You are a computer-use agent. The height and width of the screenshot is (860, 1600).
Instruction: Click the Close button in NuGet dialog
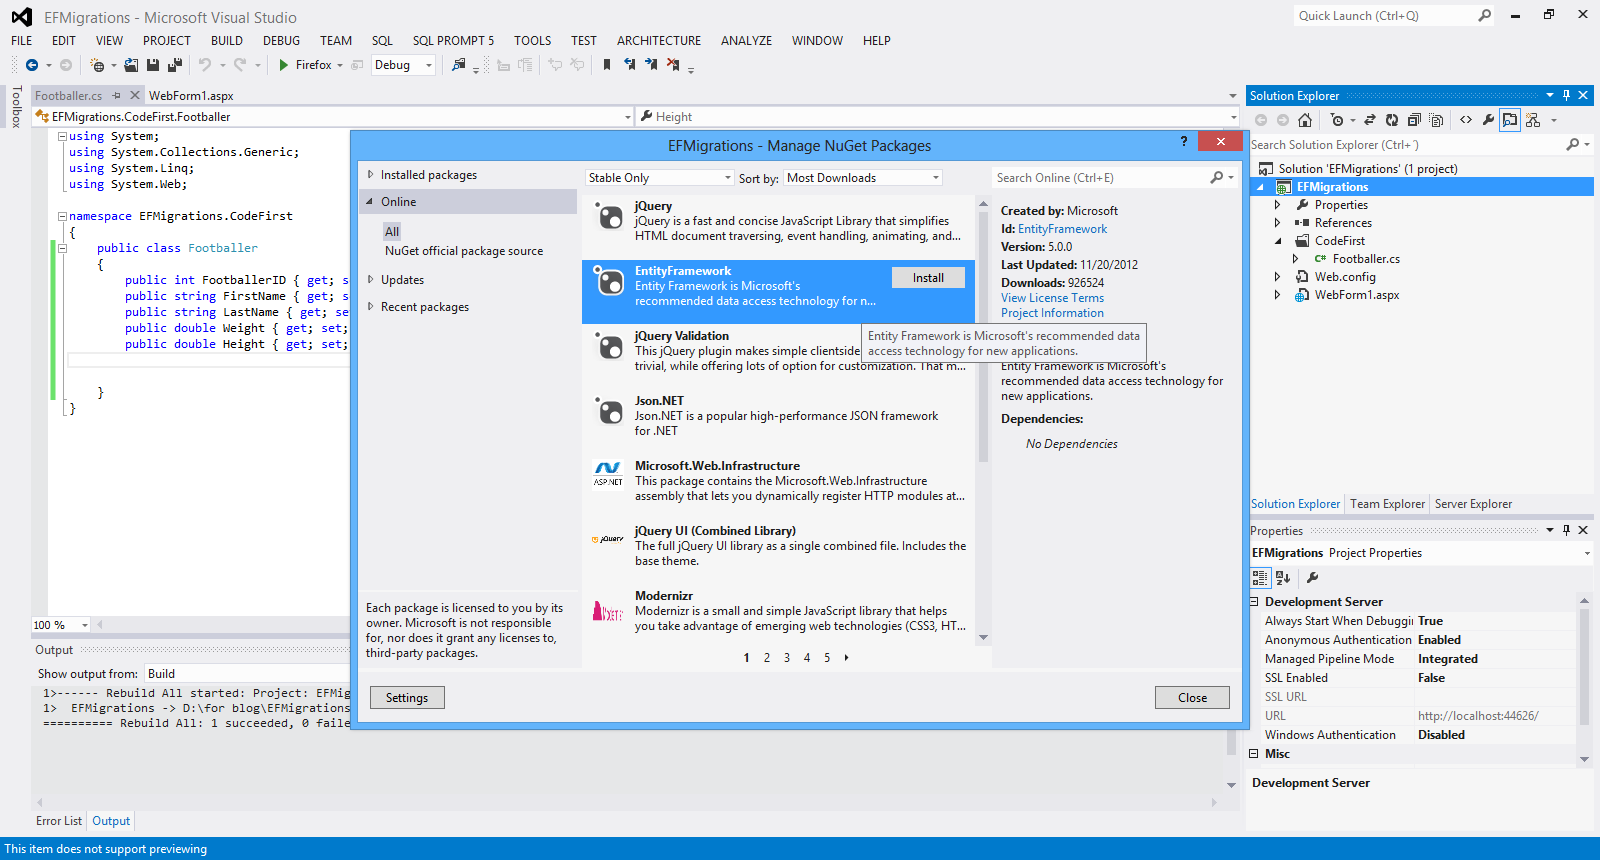(1192, 698)
